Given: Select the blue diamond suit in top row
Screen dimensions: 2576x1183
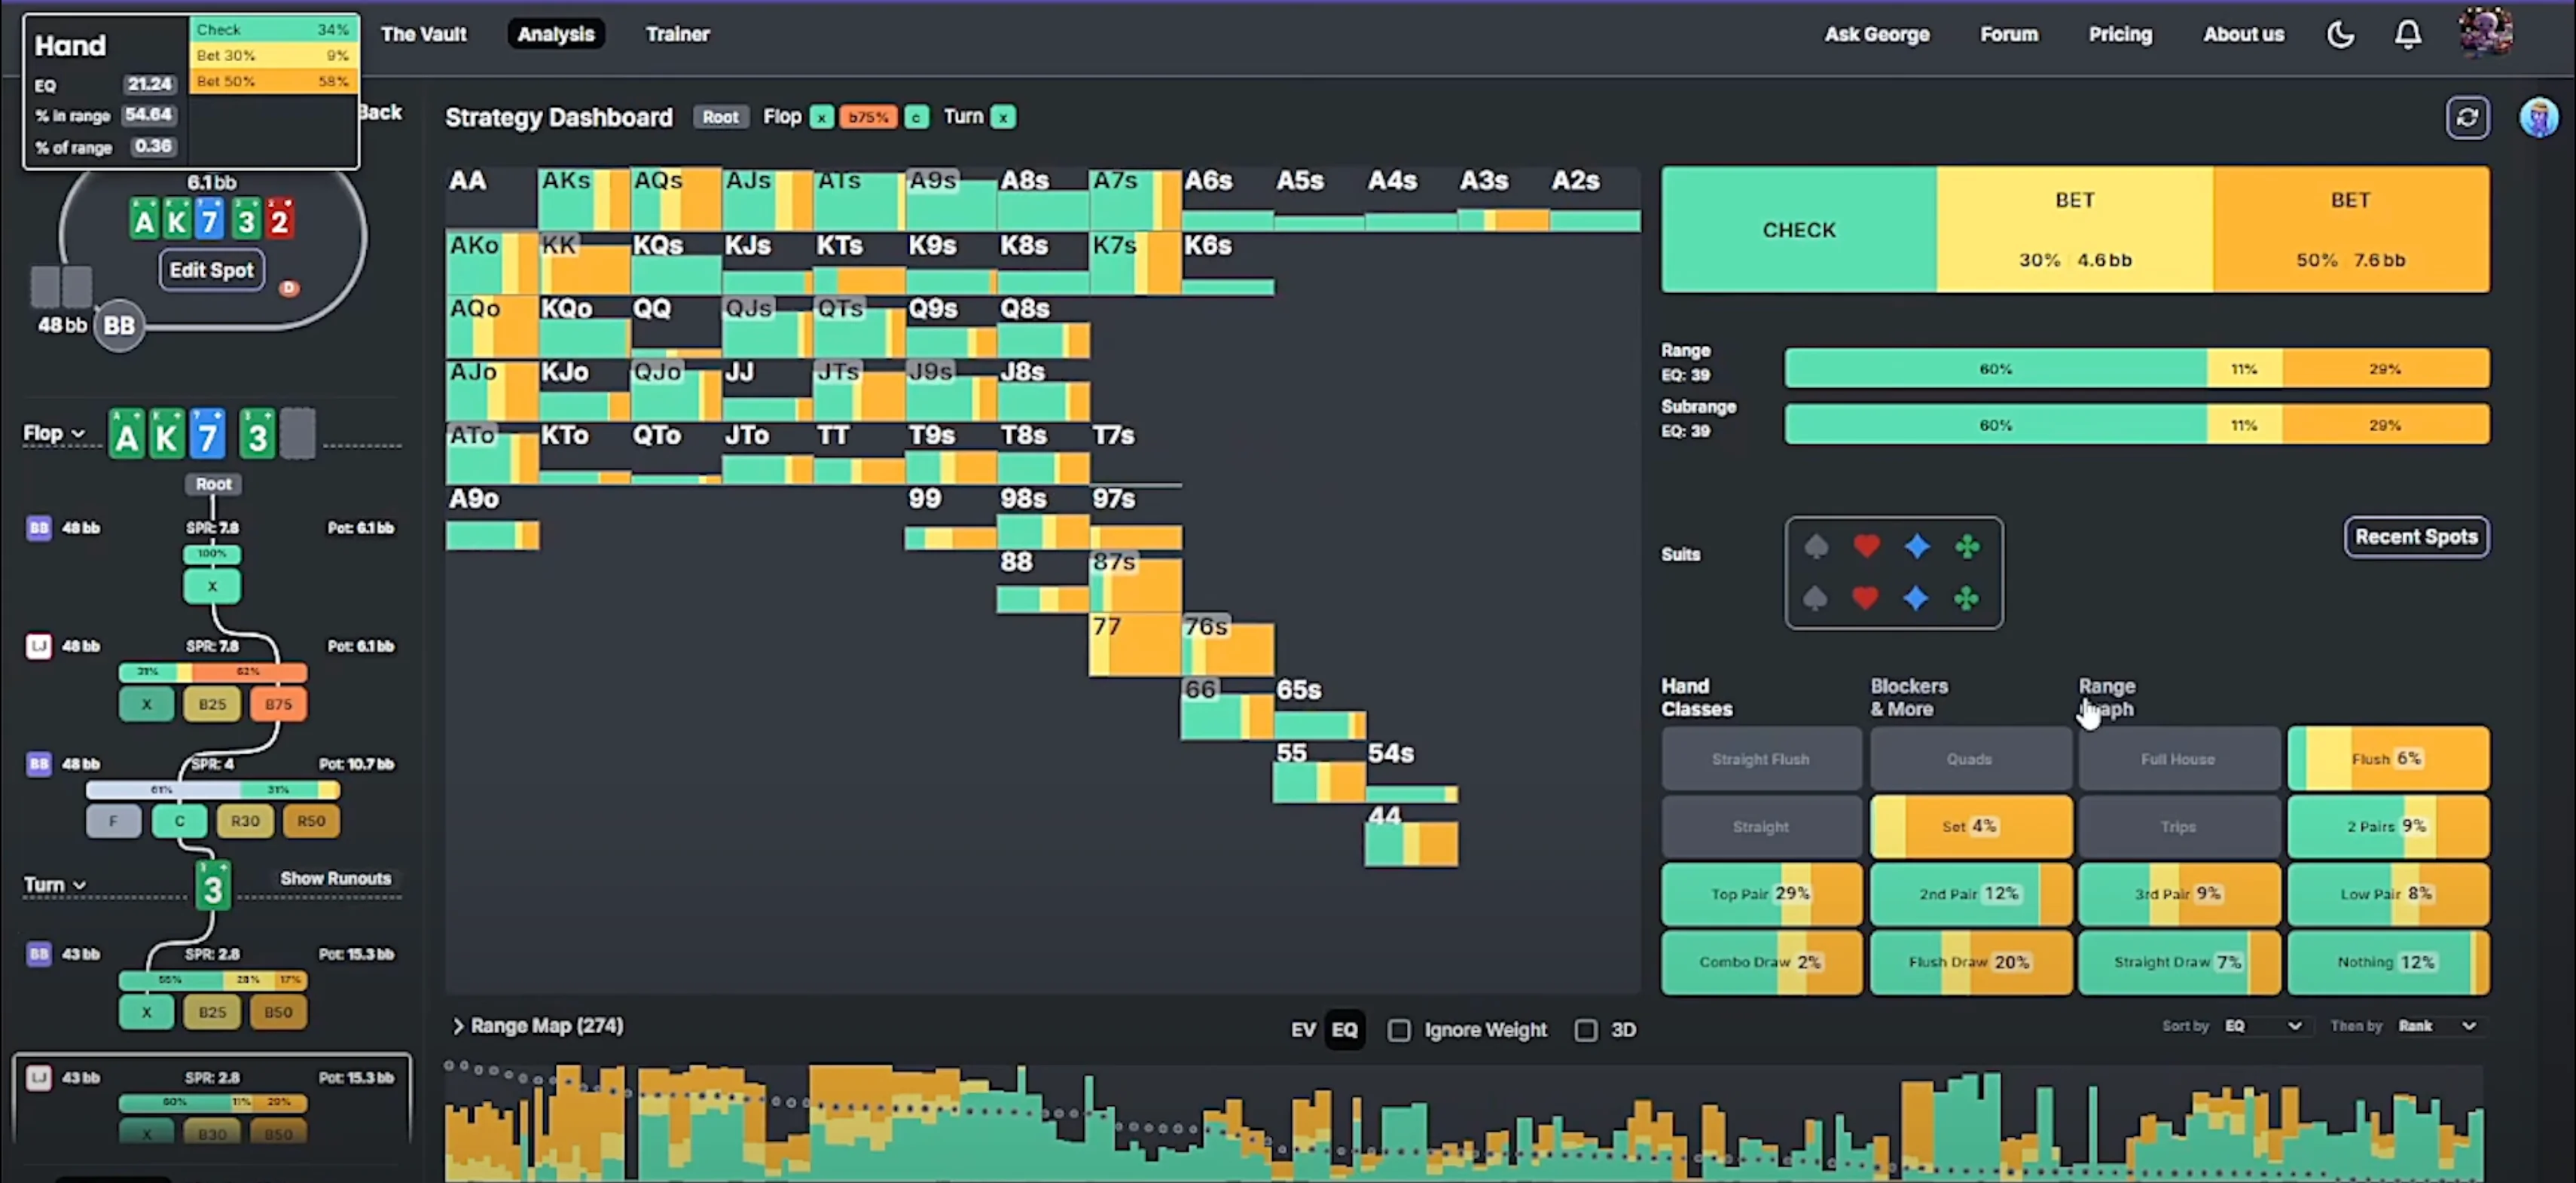Looking at the screenshot, I should (x=1917, y=546).
